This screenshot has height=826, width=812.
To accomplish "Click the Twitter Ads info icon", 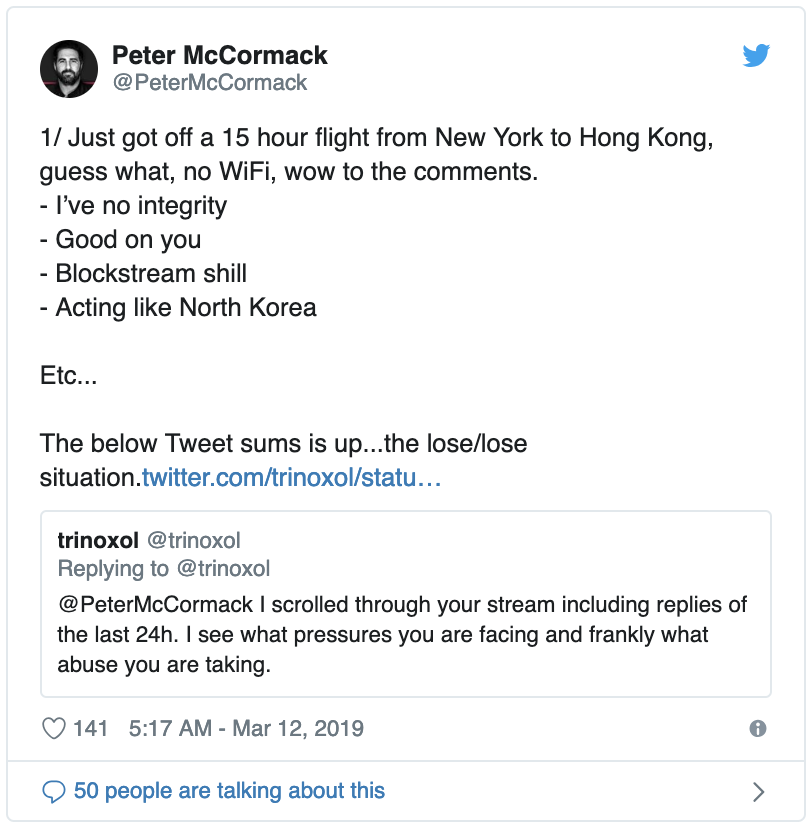I will pos(758,729).
